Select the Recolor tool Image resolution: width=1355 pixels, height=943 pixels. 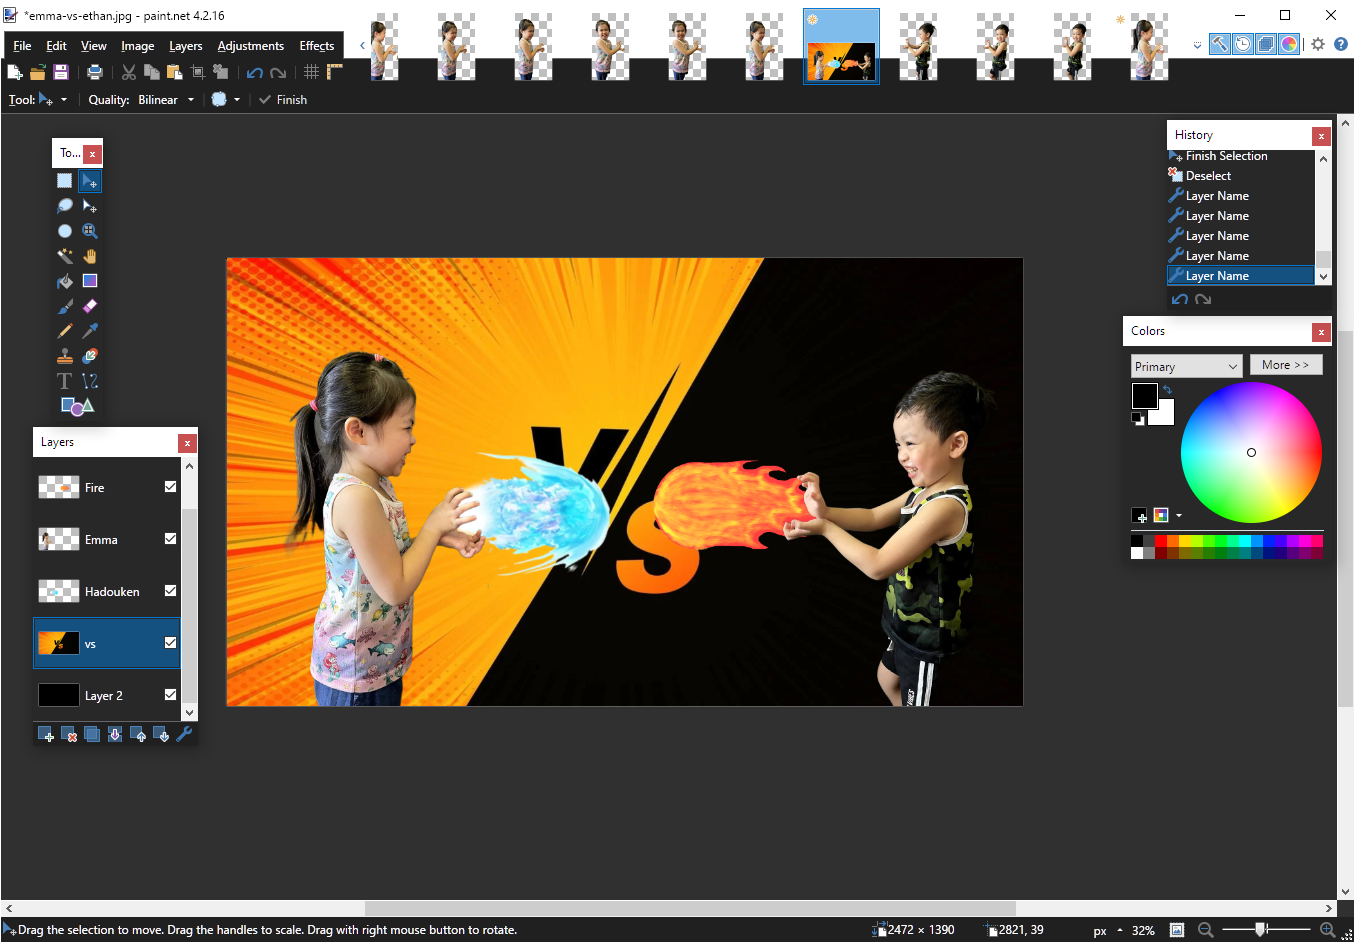coord(90,356)
